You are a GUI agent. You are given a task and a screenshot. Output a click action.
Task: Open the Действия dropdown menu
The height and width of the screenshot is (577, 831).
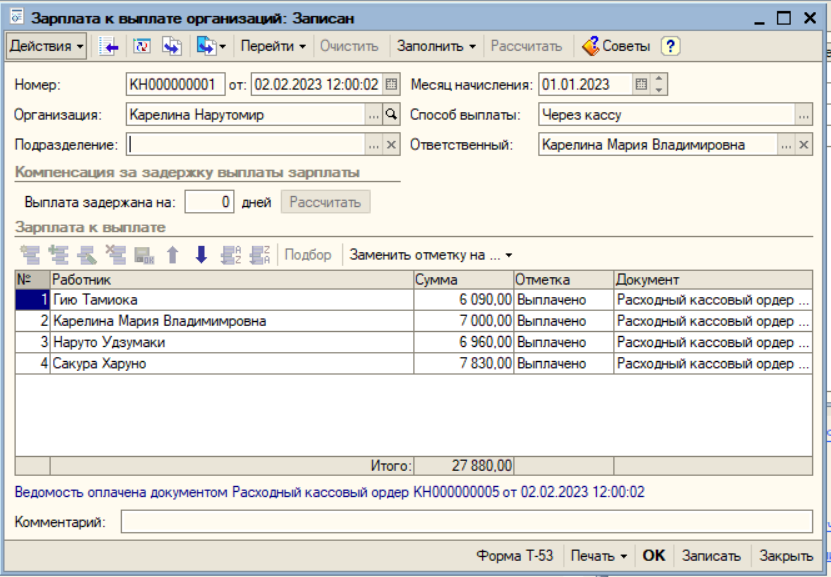click(46, 46)
